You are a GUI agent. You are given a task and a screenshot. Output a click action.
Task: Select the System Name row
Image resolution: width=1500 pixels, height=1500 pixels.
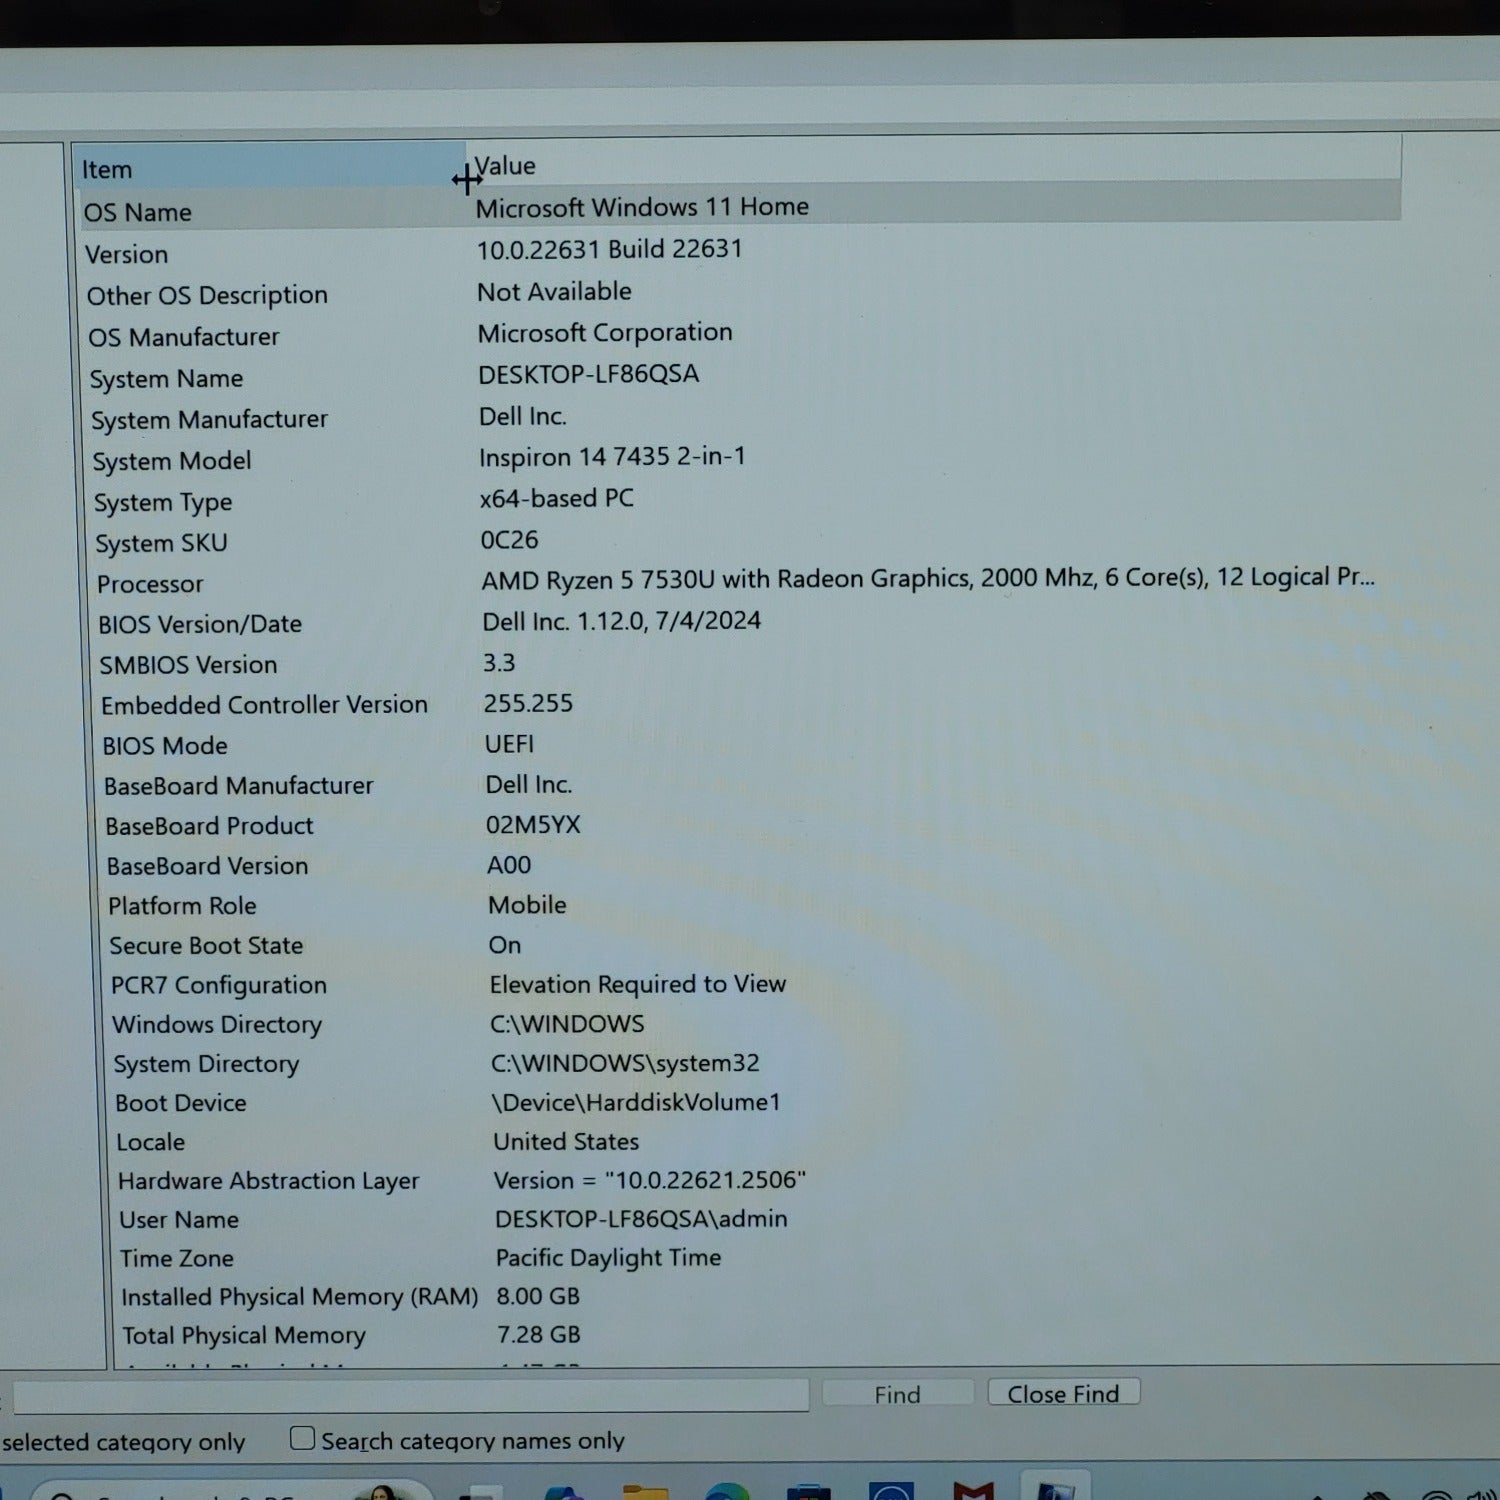pos(743,375)
